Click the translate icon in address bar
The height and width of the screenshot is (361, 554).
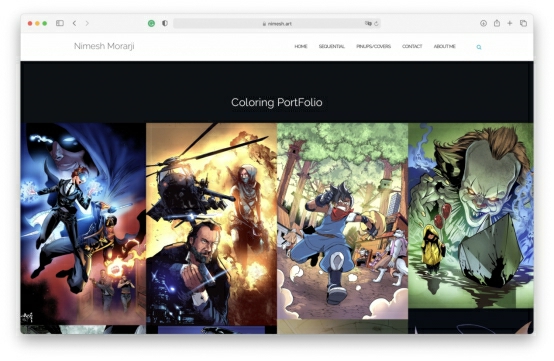point(368,24)
